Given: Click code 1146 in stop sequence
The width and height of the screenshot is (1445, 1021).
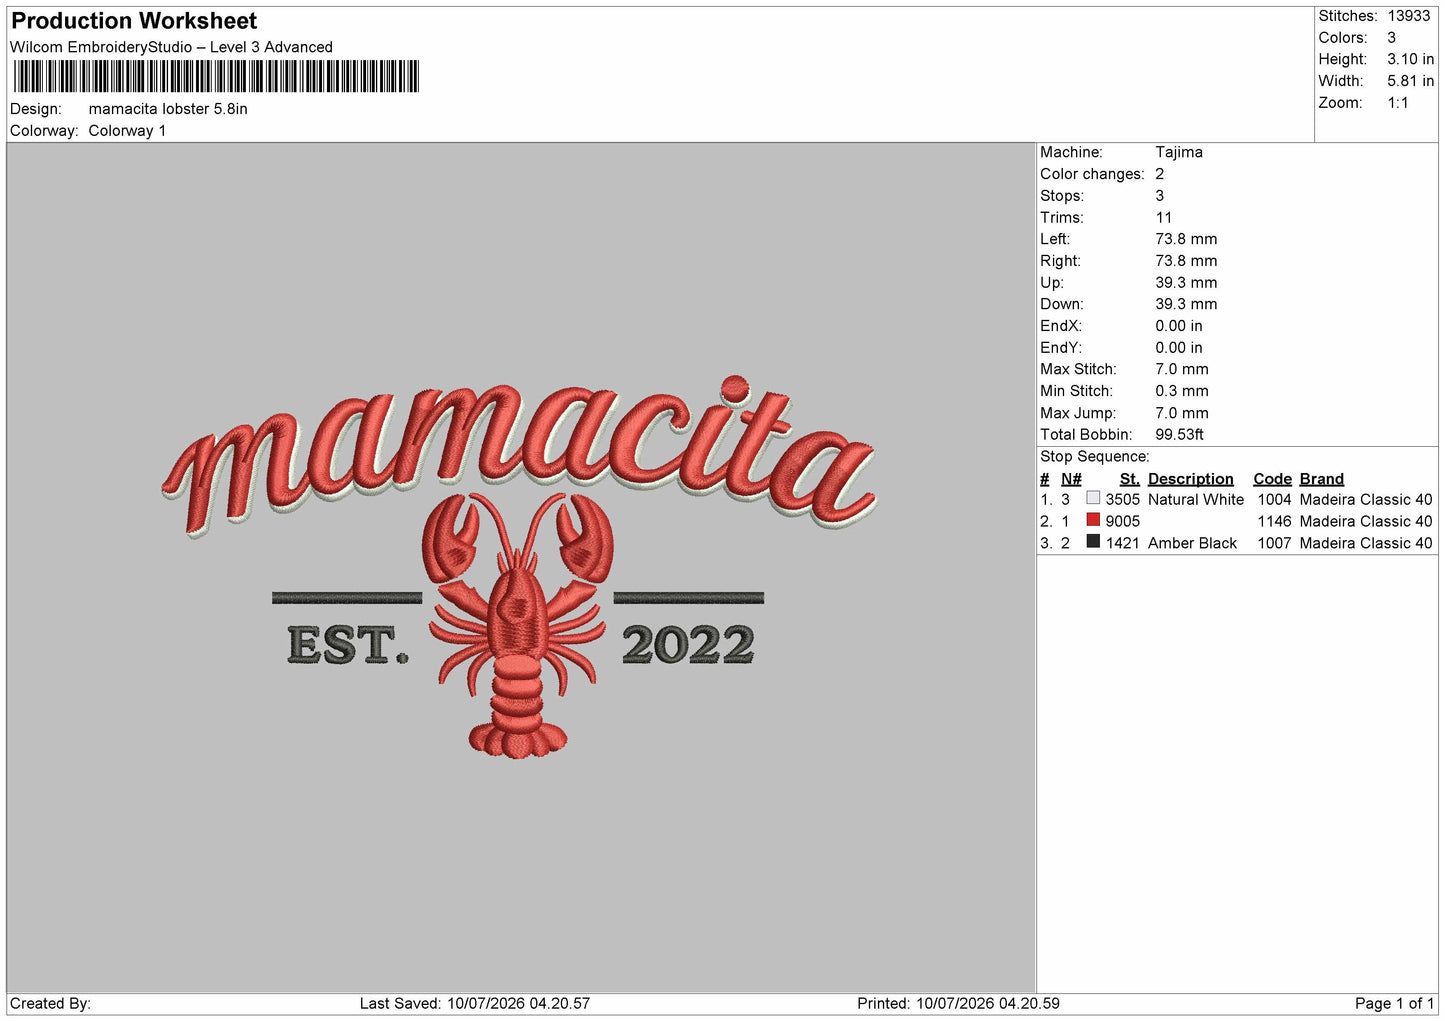Looking at the screenshot, I should pyautogui.click(x=1274, y=521).
